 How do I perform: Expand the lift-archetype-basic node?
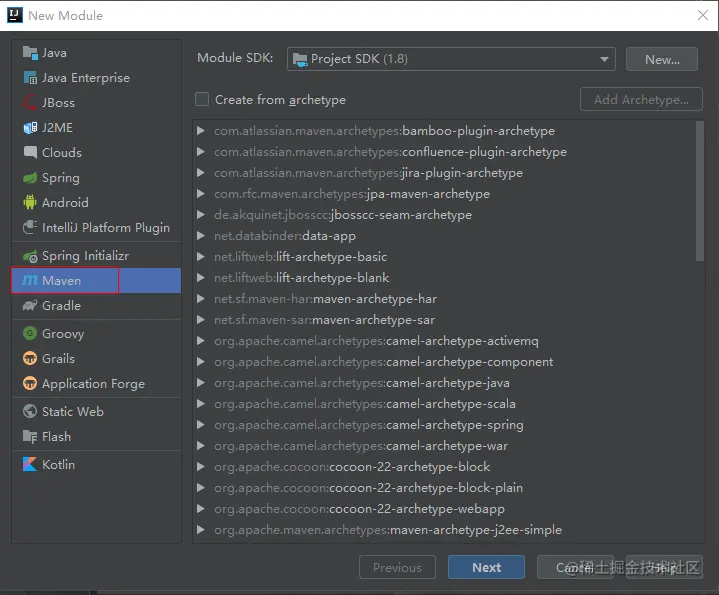[x=201, y=257]
